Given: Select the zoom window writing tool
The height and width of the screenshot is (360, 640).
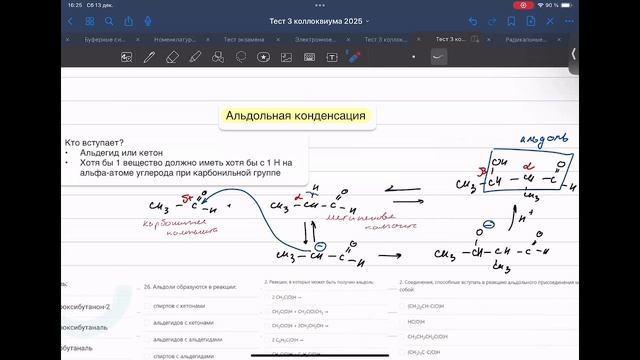Looking at the screenshot, I should pos(127,57).
